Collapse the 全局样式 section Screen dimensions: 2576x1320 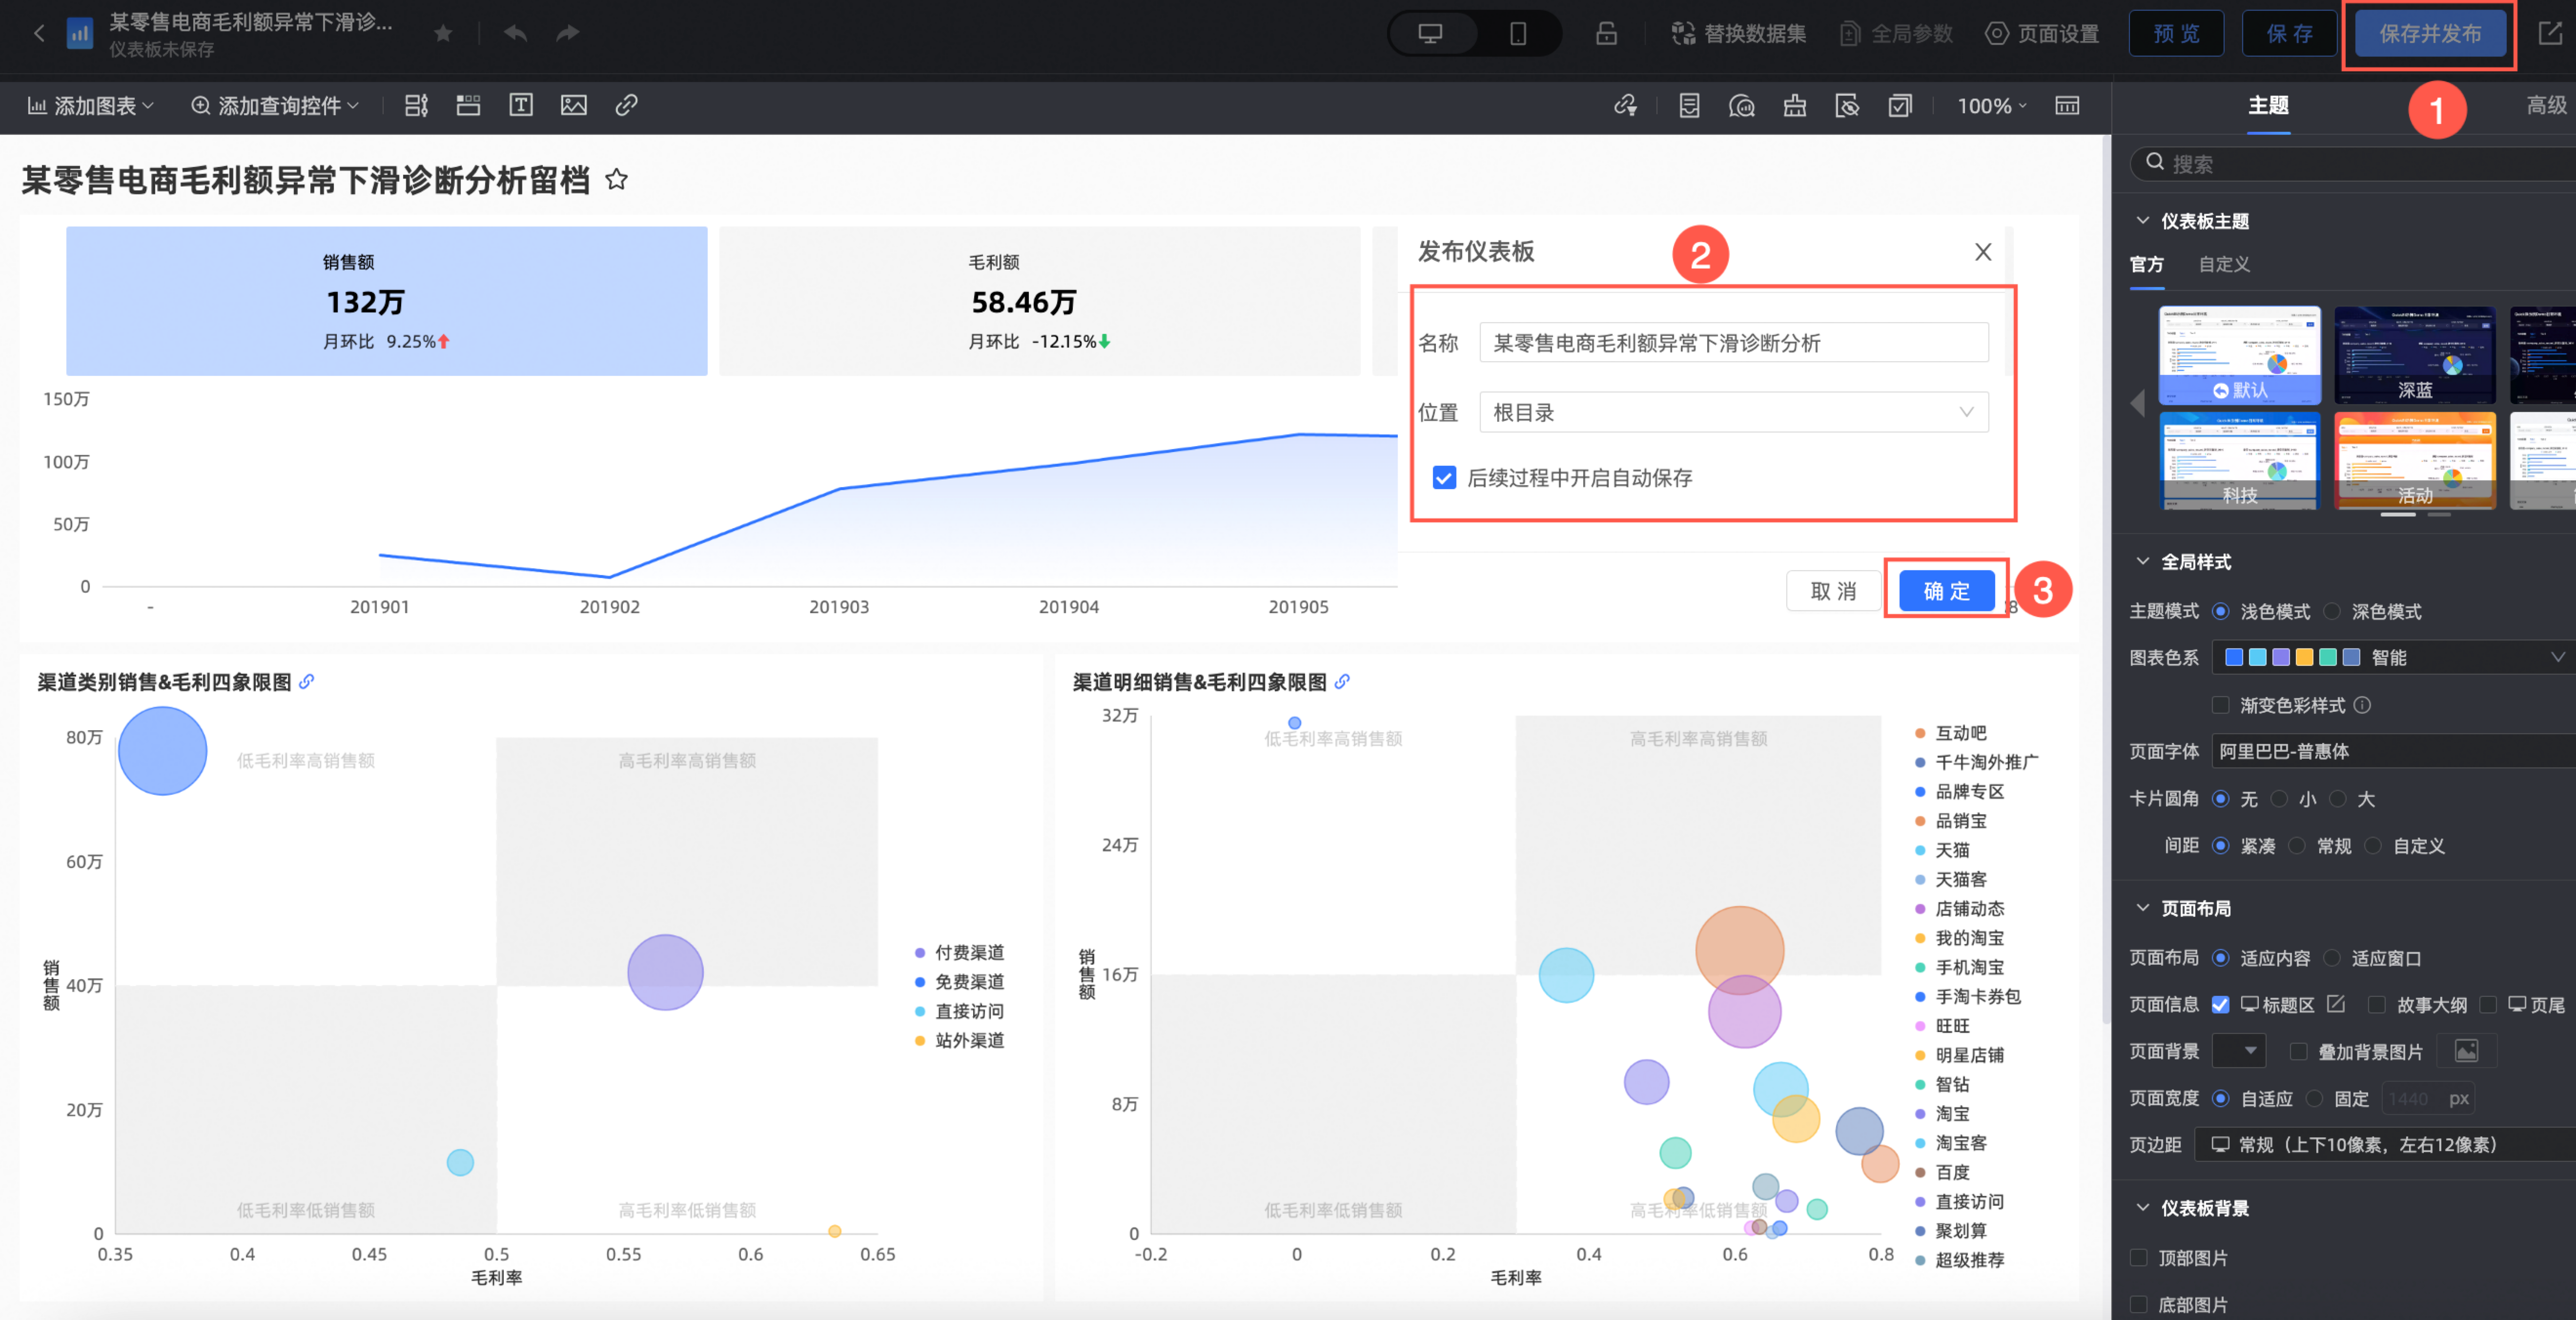pyautogui.click(x=2142, y=562)
